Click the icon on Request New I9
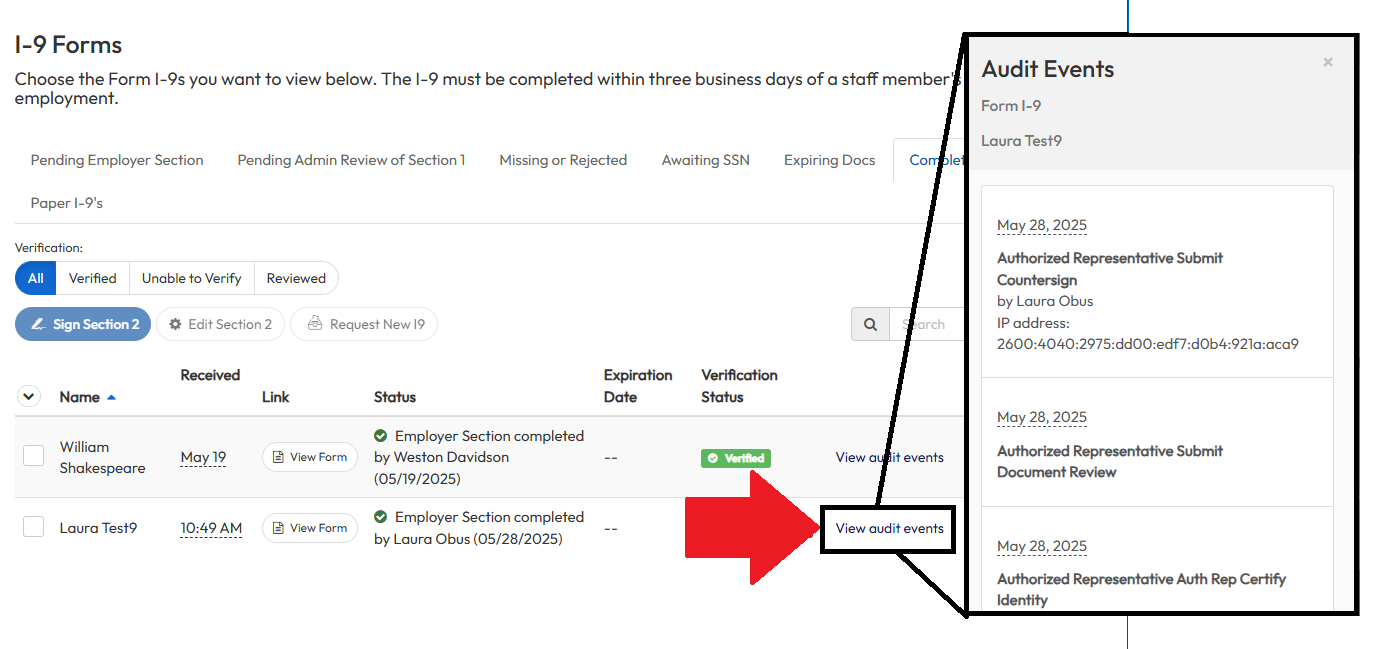 pos(315,323)
